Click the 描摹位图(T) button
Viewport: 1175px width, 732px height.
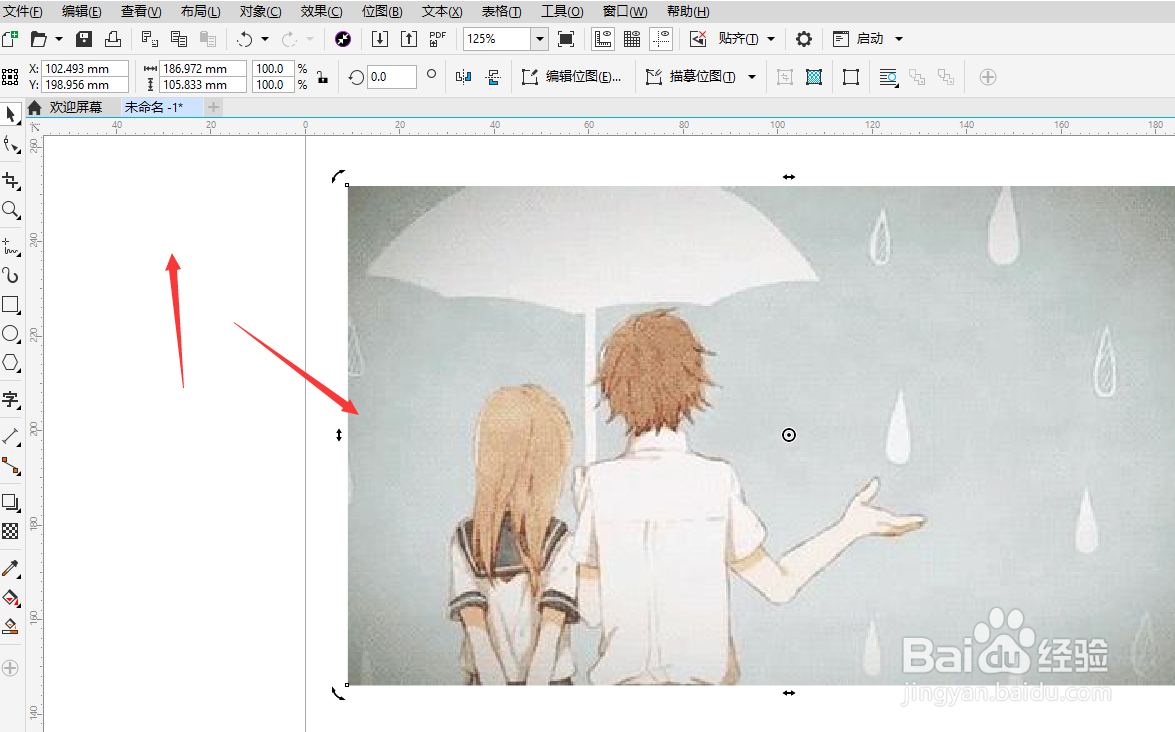point(691,76)
